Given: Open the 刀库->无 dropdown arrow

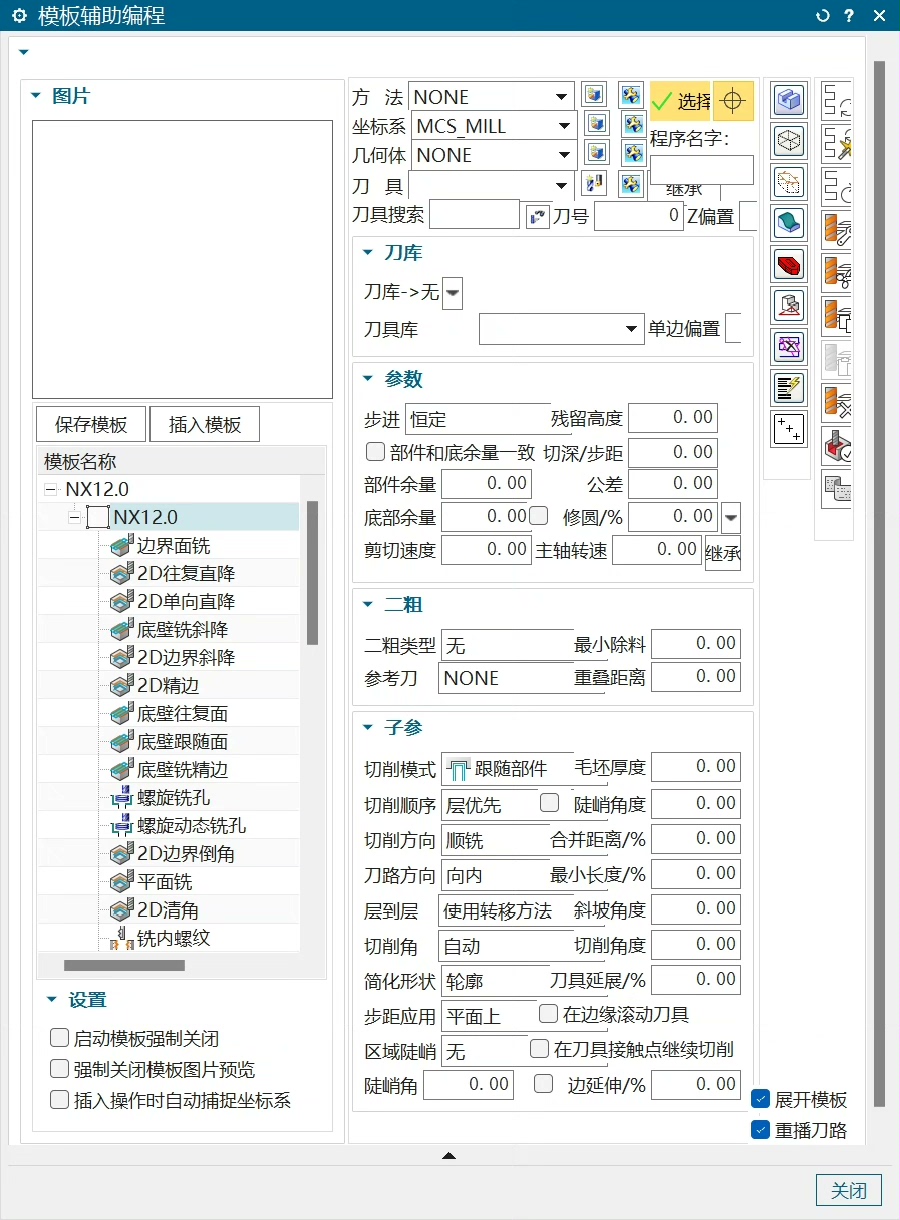Looking at the screenshot, I should 452,293.
